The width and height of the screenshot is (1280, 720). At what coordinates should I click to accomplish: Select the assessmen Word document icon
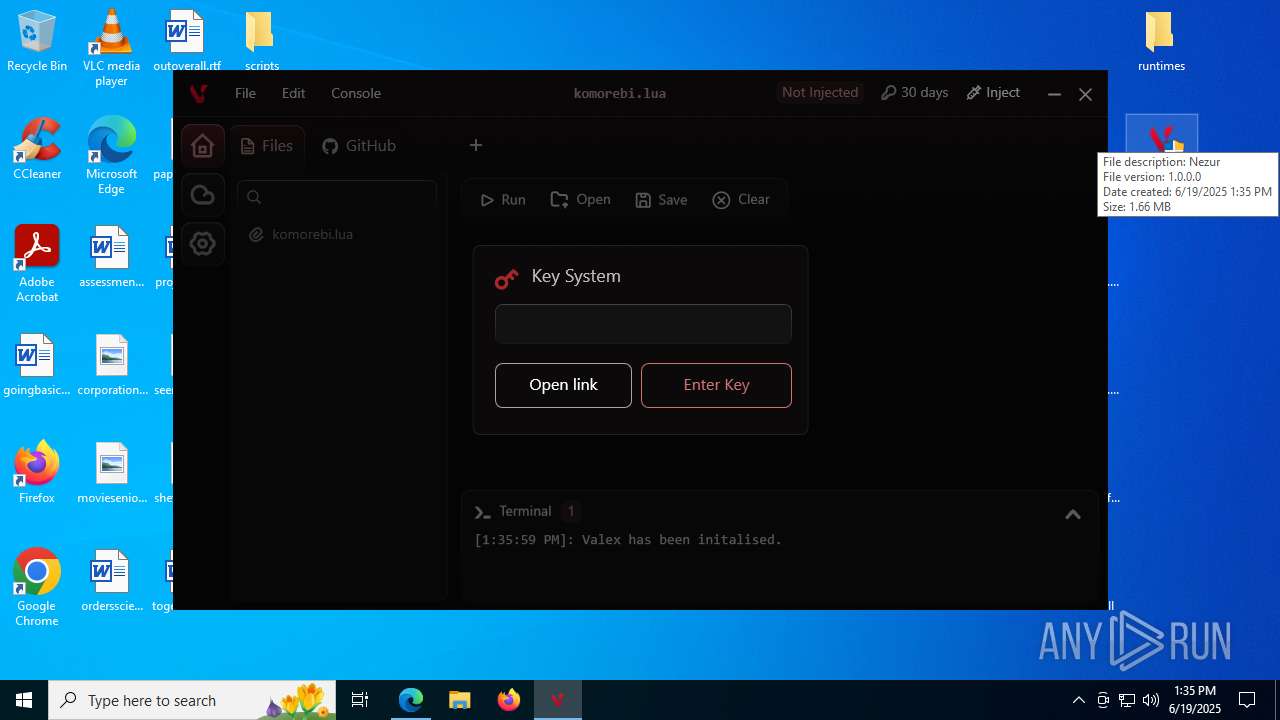point(112,257)
